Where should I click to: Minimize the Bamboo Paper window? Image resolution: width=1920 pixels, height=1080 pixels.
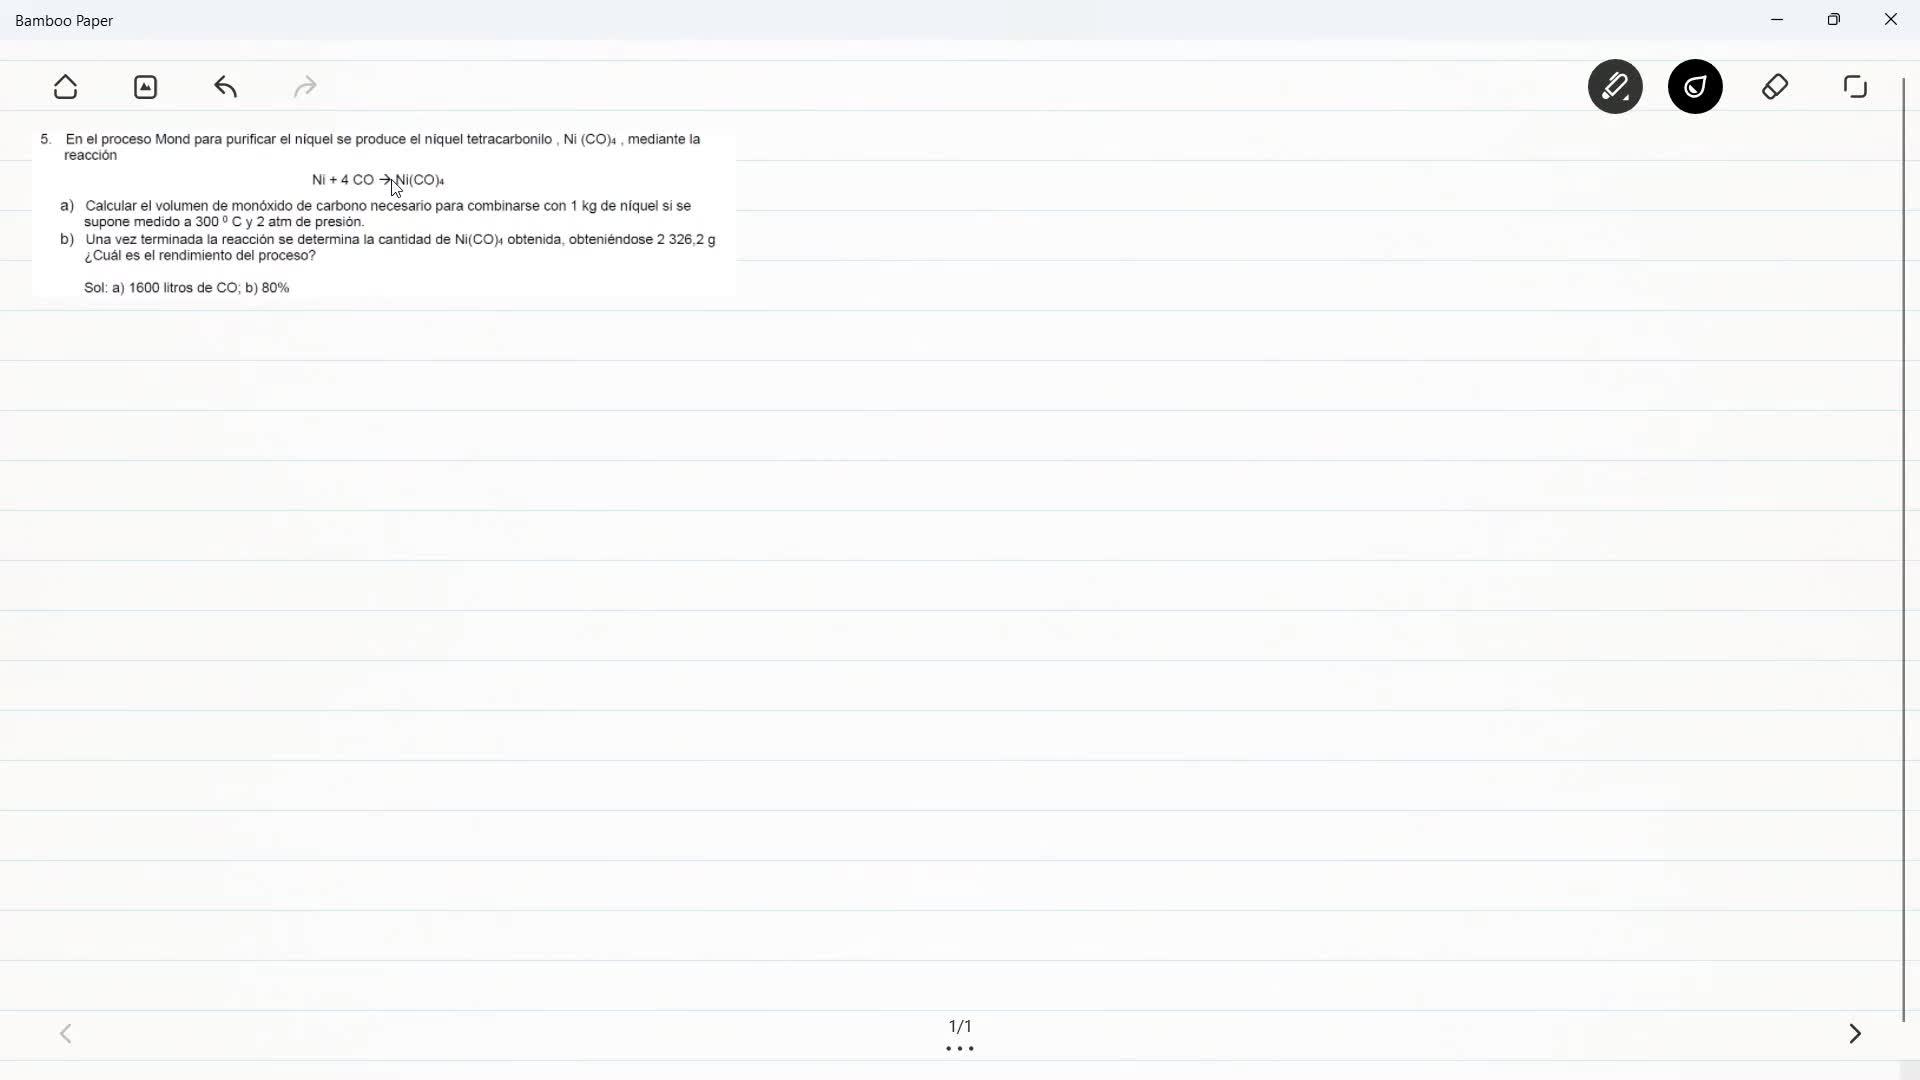pyautogui.click(x=1777, y=20)
